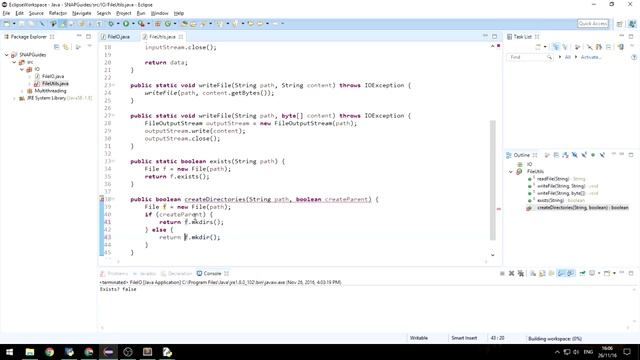The image size is (640, 360).
Task: Open Chrome from Windows taskbar
Action: (x=49, y=352)
